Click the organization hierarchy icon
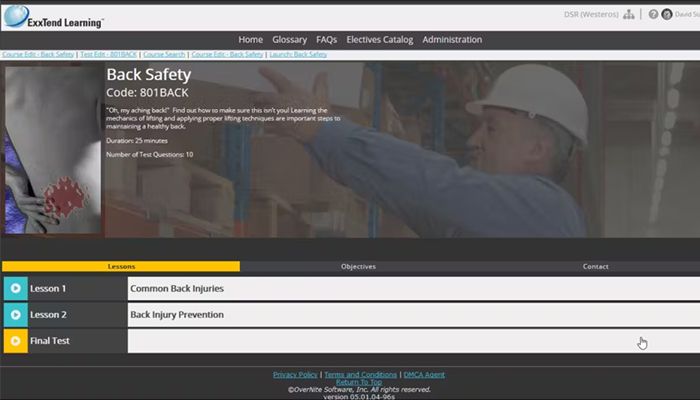Viewport: 700px width, 400px height. (628, 15)
